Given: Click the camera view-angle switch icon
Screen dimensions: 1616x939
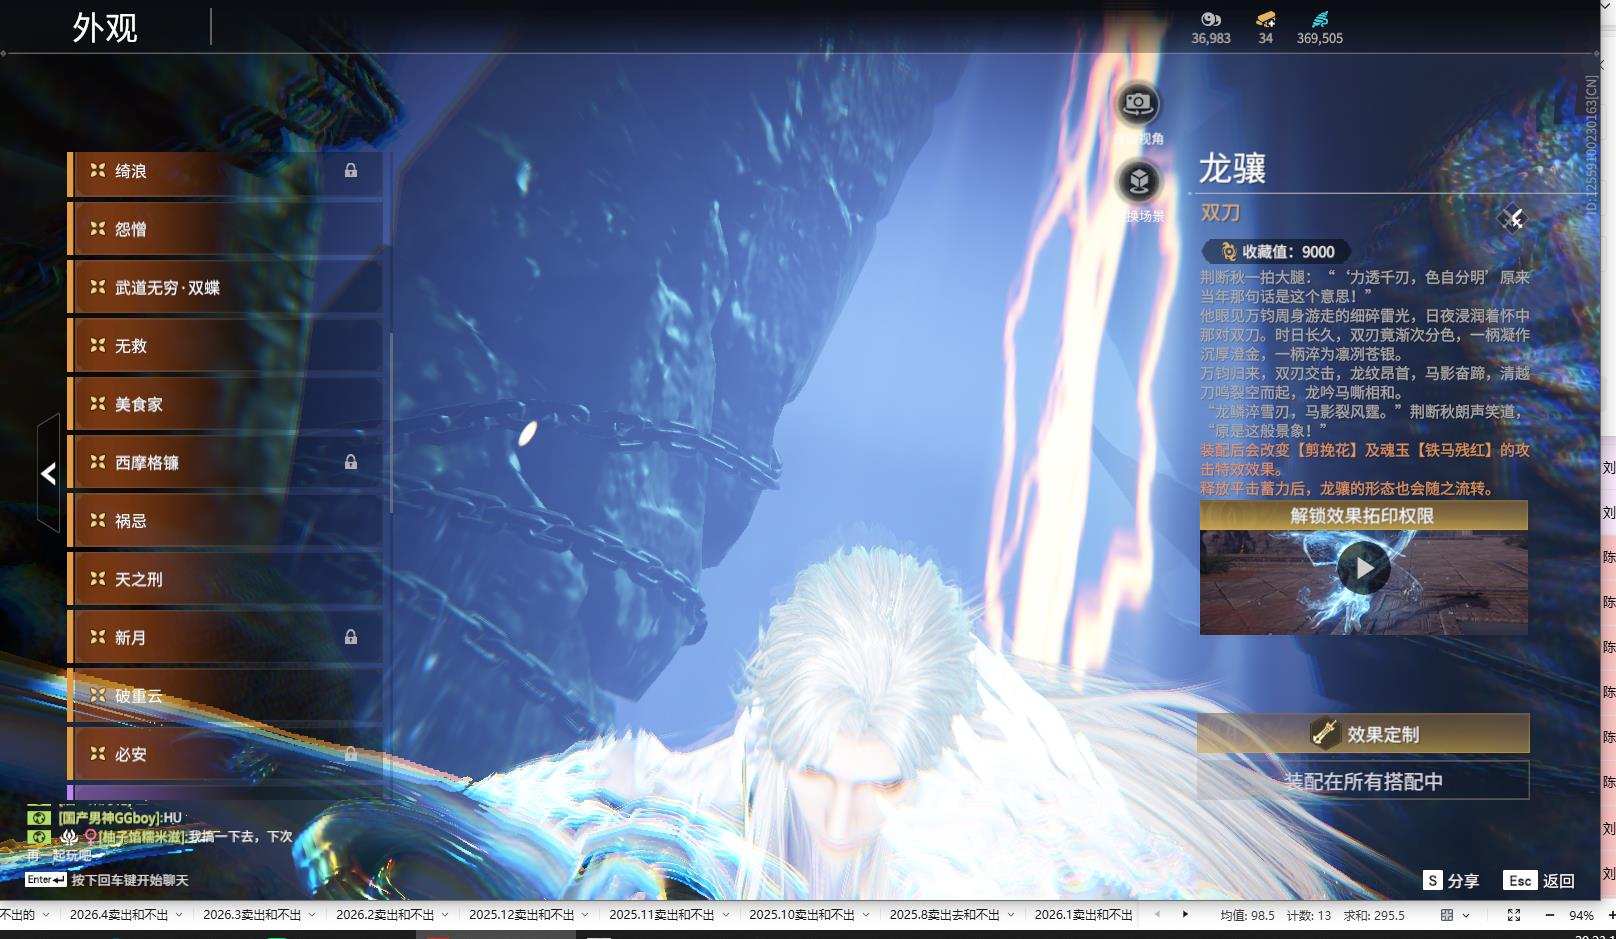Looking at the screenshot, I should (x=1137, y=103).
